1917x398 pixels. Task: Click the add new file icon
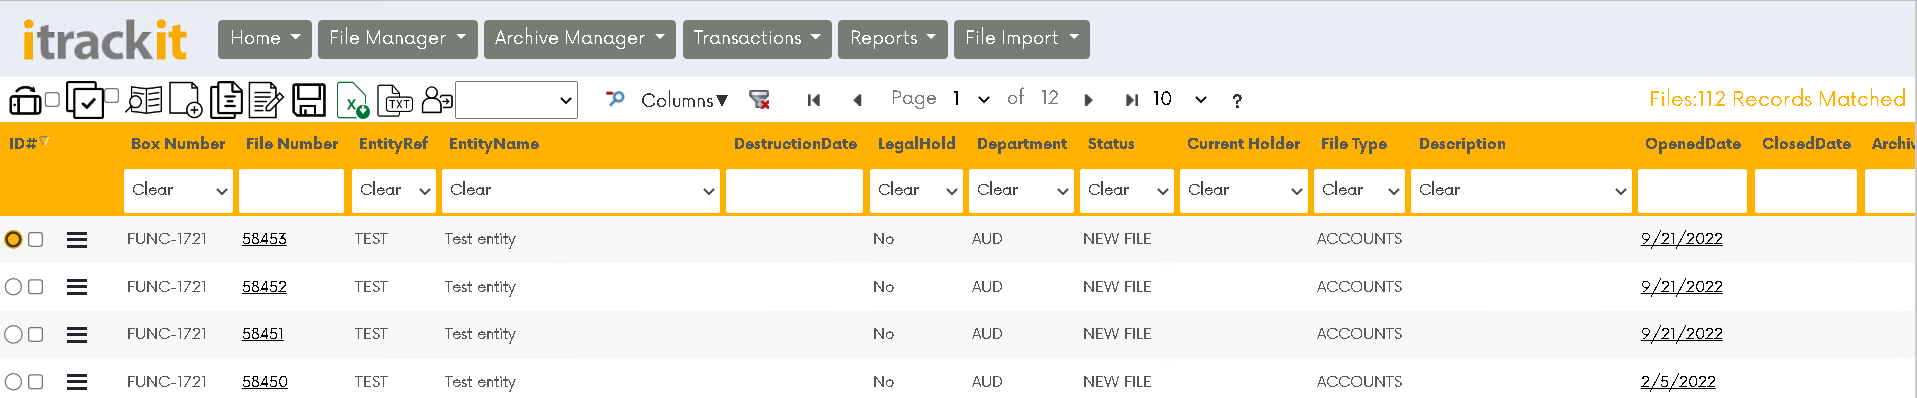pos(185,100)
